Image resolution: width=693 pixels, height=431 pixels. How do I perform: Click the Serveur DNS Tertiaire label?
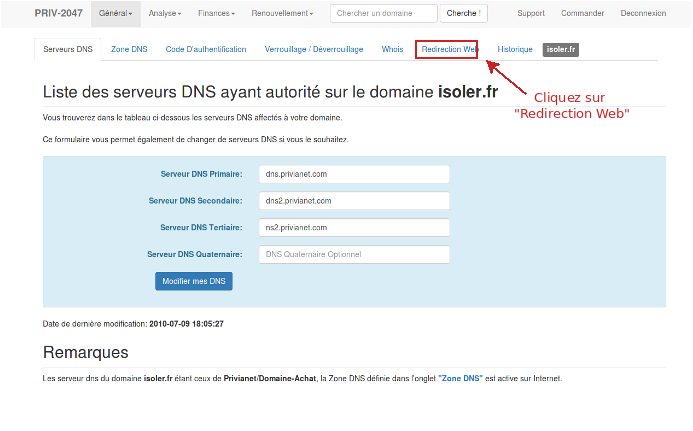(x=201, y=228)
